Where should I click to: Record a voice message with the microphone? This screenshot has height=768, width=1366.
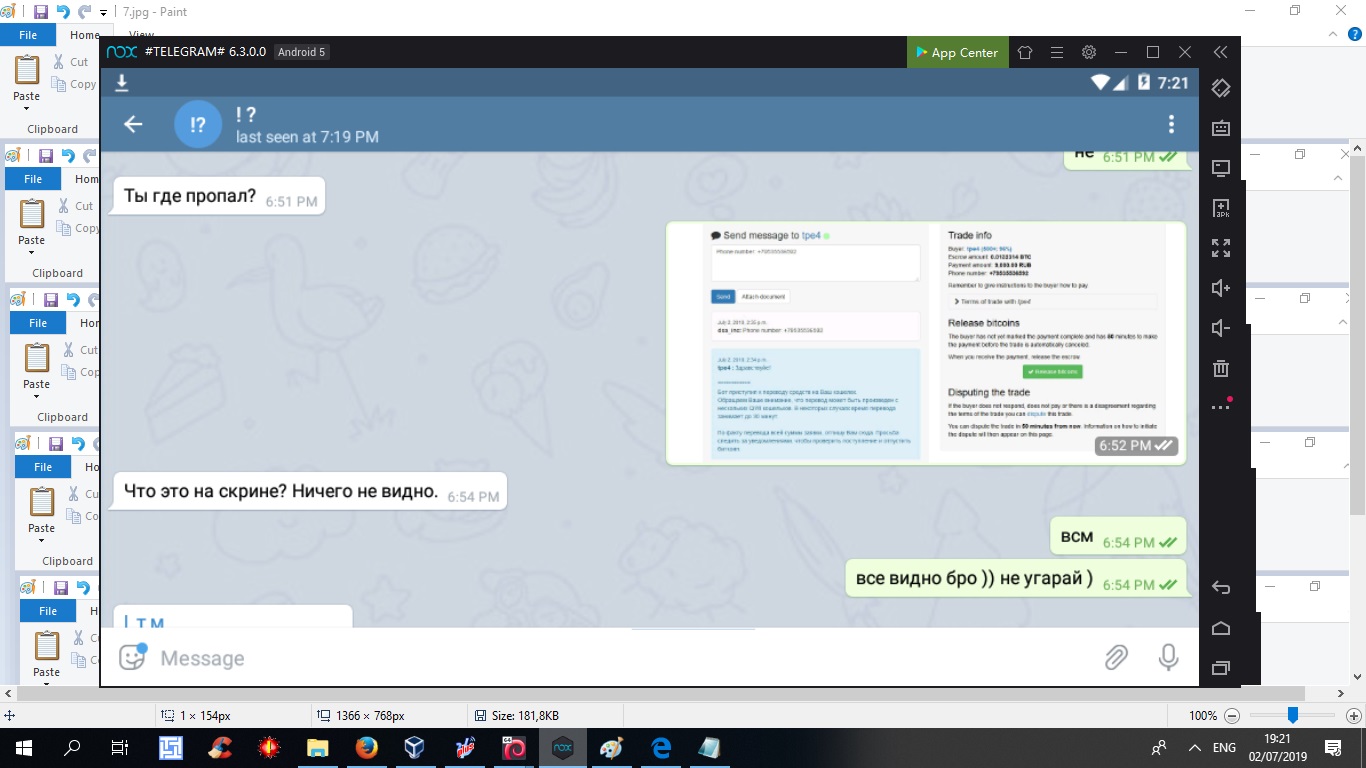[1167, 657]
